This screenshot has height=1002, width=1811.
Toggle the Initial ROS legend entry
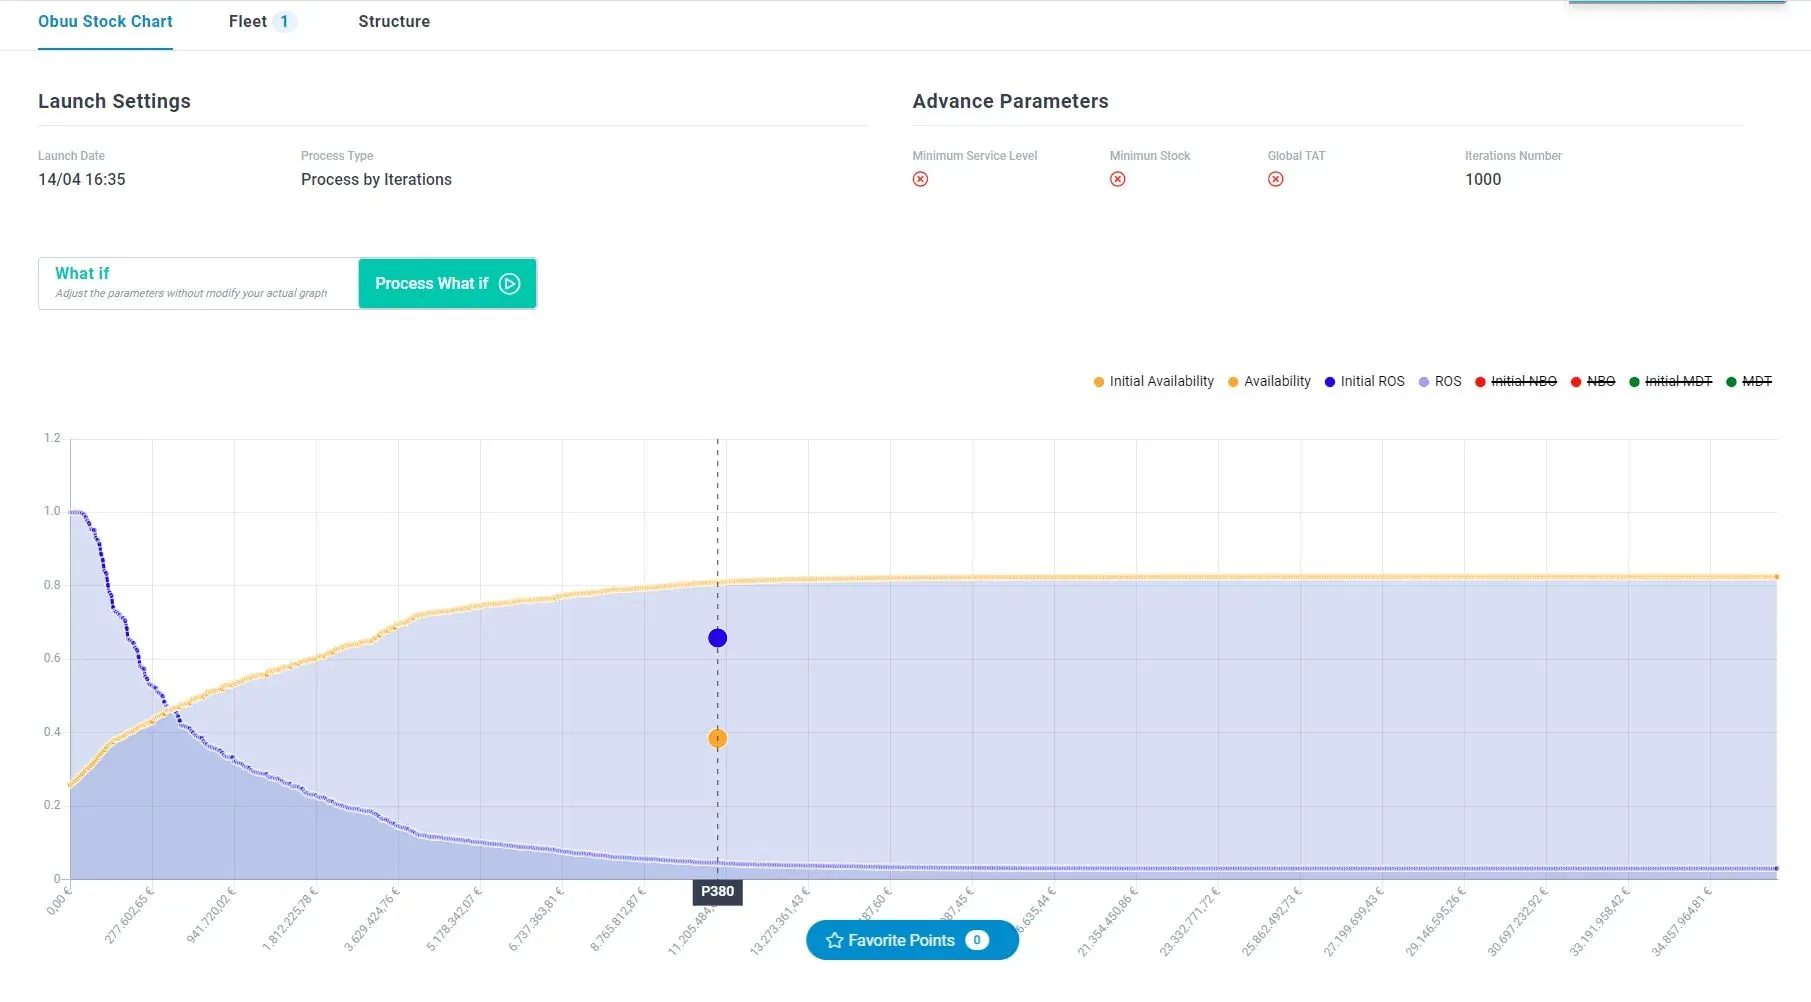click(x=1364, y=381)
